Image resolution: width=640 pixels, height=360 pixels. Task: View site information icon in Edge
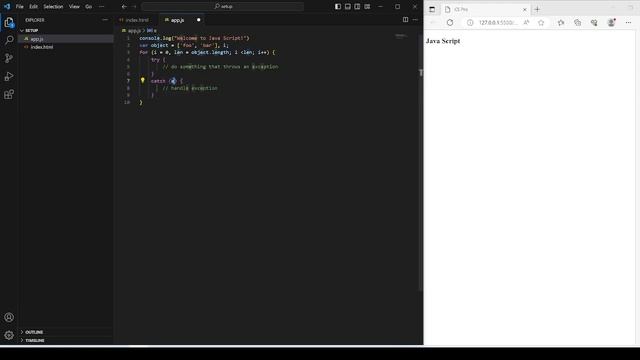tap(470, 22)
